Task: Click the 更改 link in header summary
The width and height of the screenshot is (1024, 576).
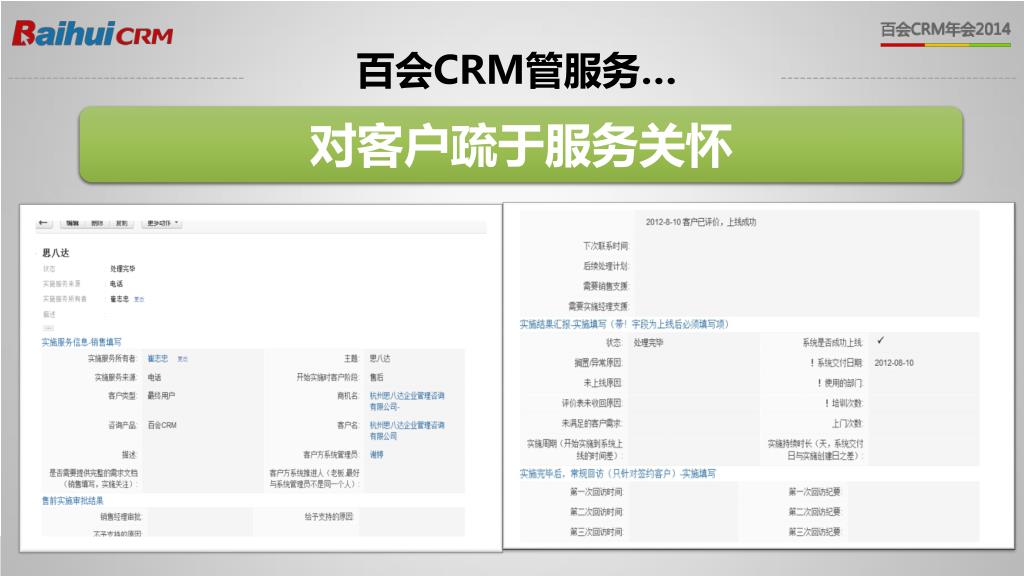Action: coord(139,300)
